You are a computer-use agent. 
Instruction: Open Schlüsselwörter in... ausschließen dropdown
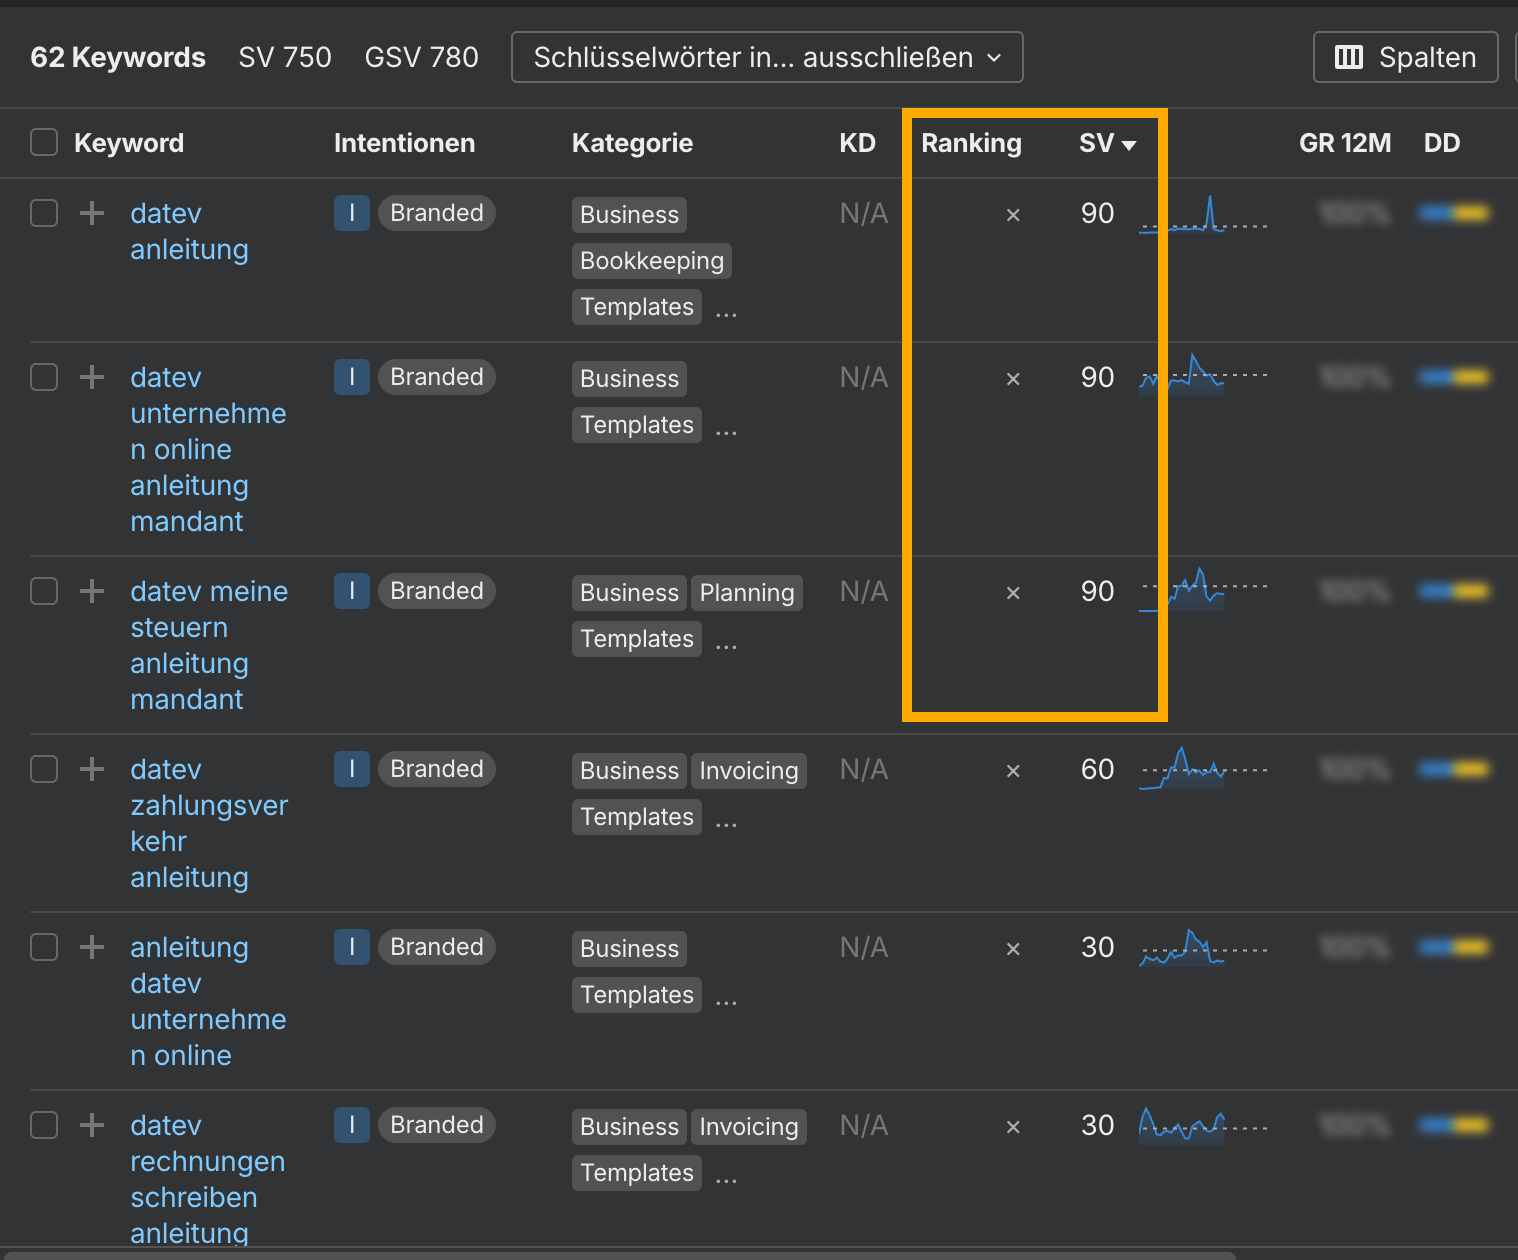pyautogui.click(x=767, y=57)
